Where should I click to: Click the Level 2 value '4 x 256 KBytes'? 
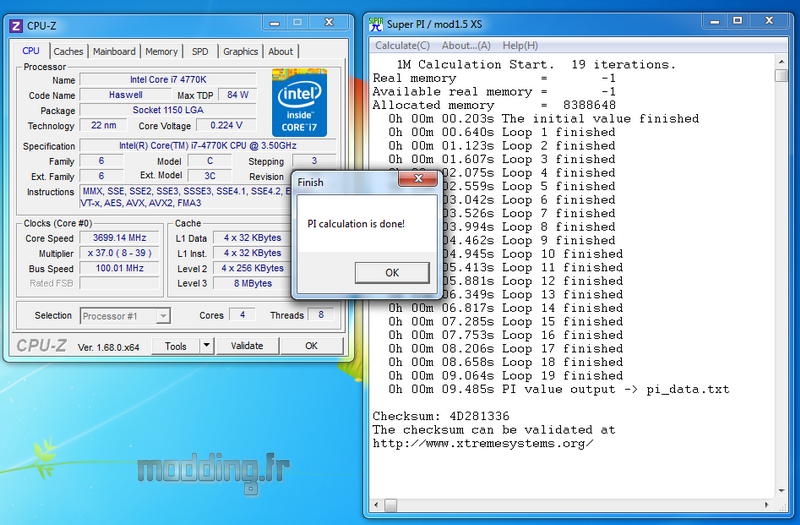[253, 268]
